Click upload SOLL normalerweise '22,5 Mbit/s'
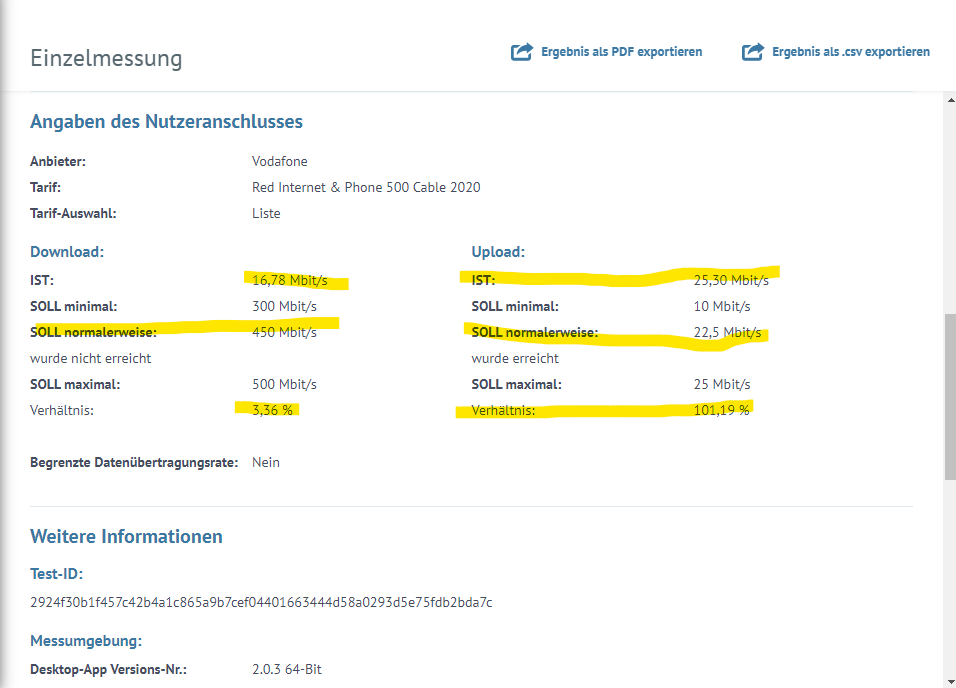The image size is (956, 688). pyautogui.click(x=727, y=332)
